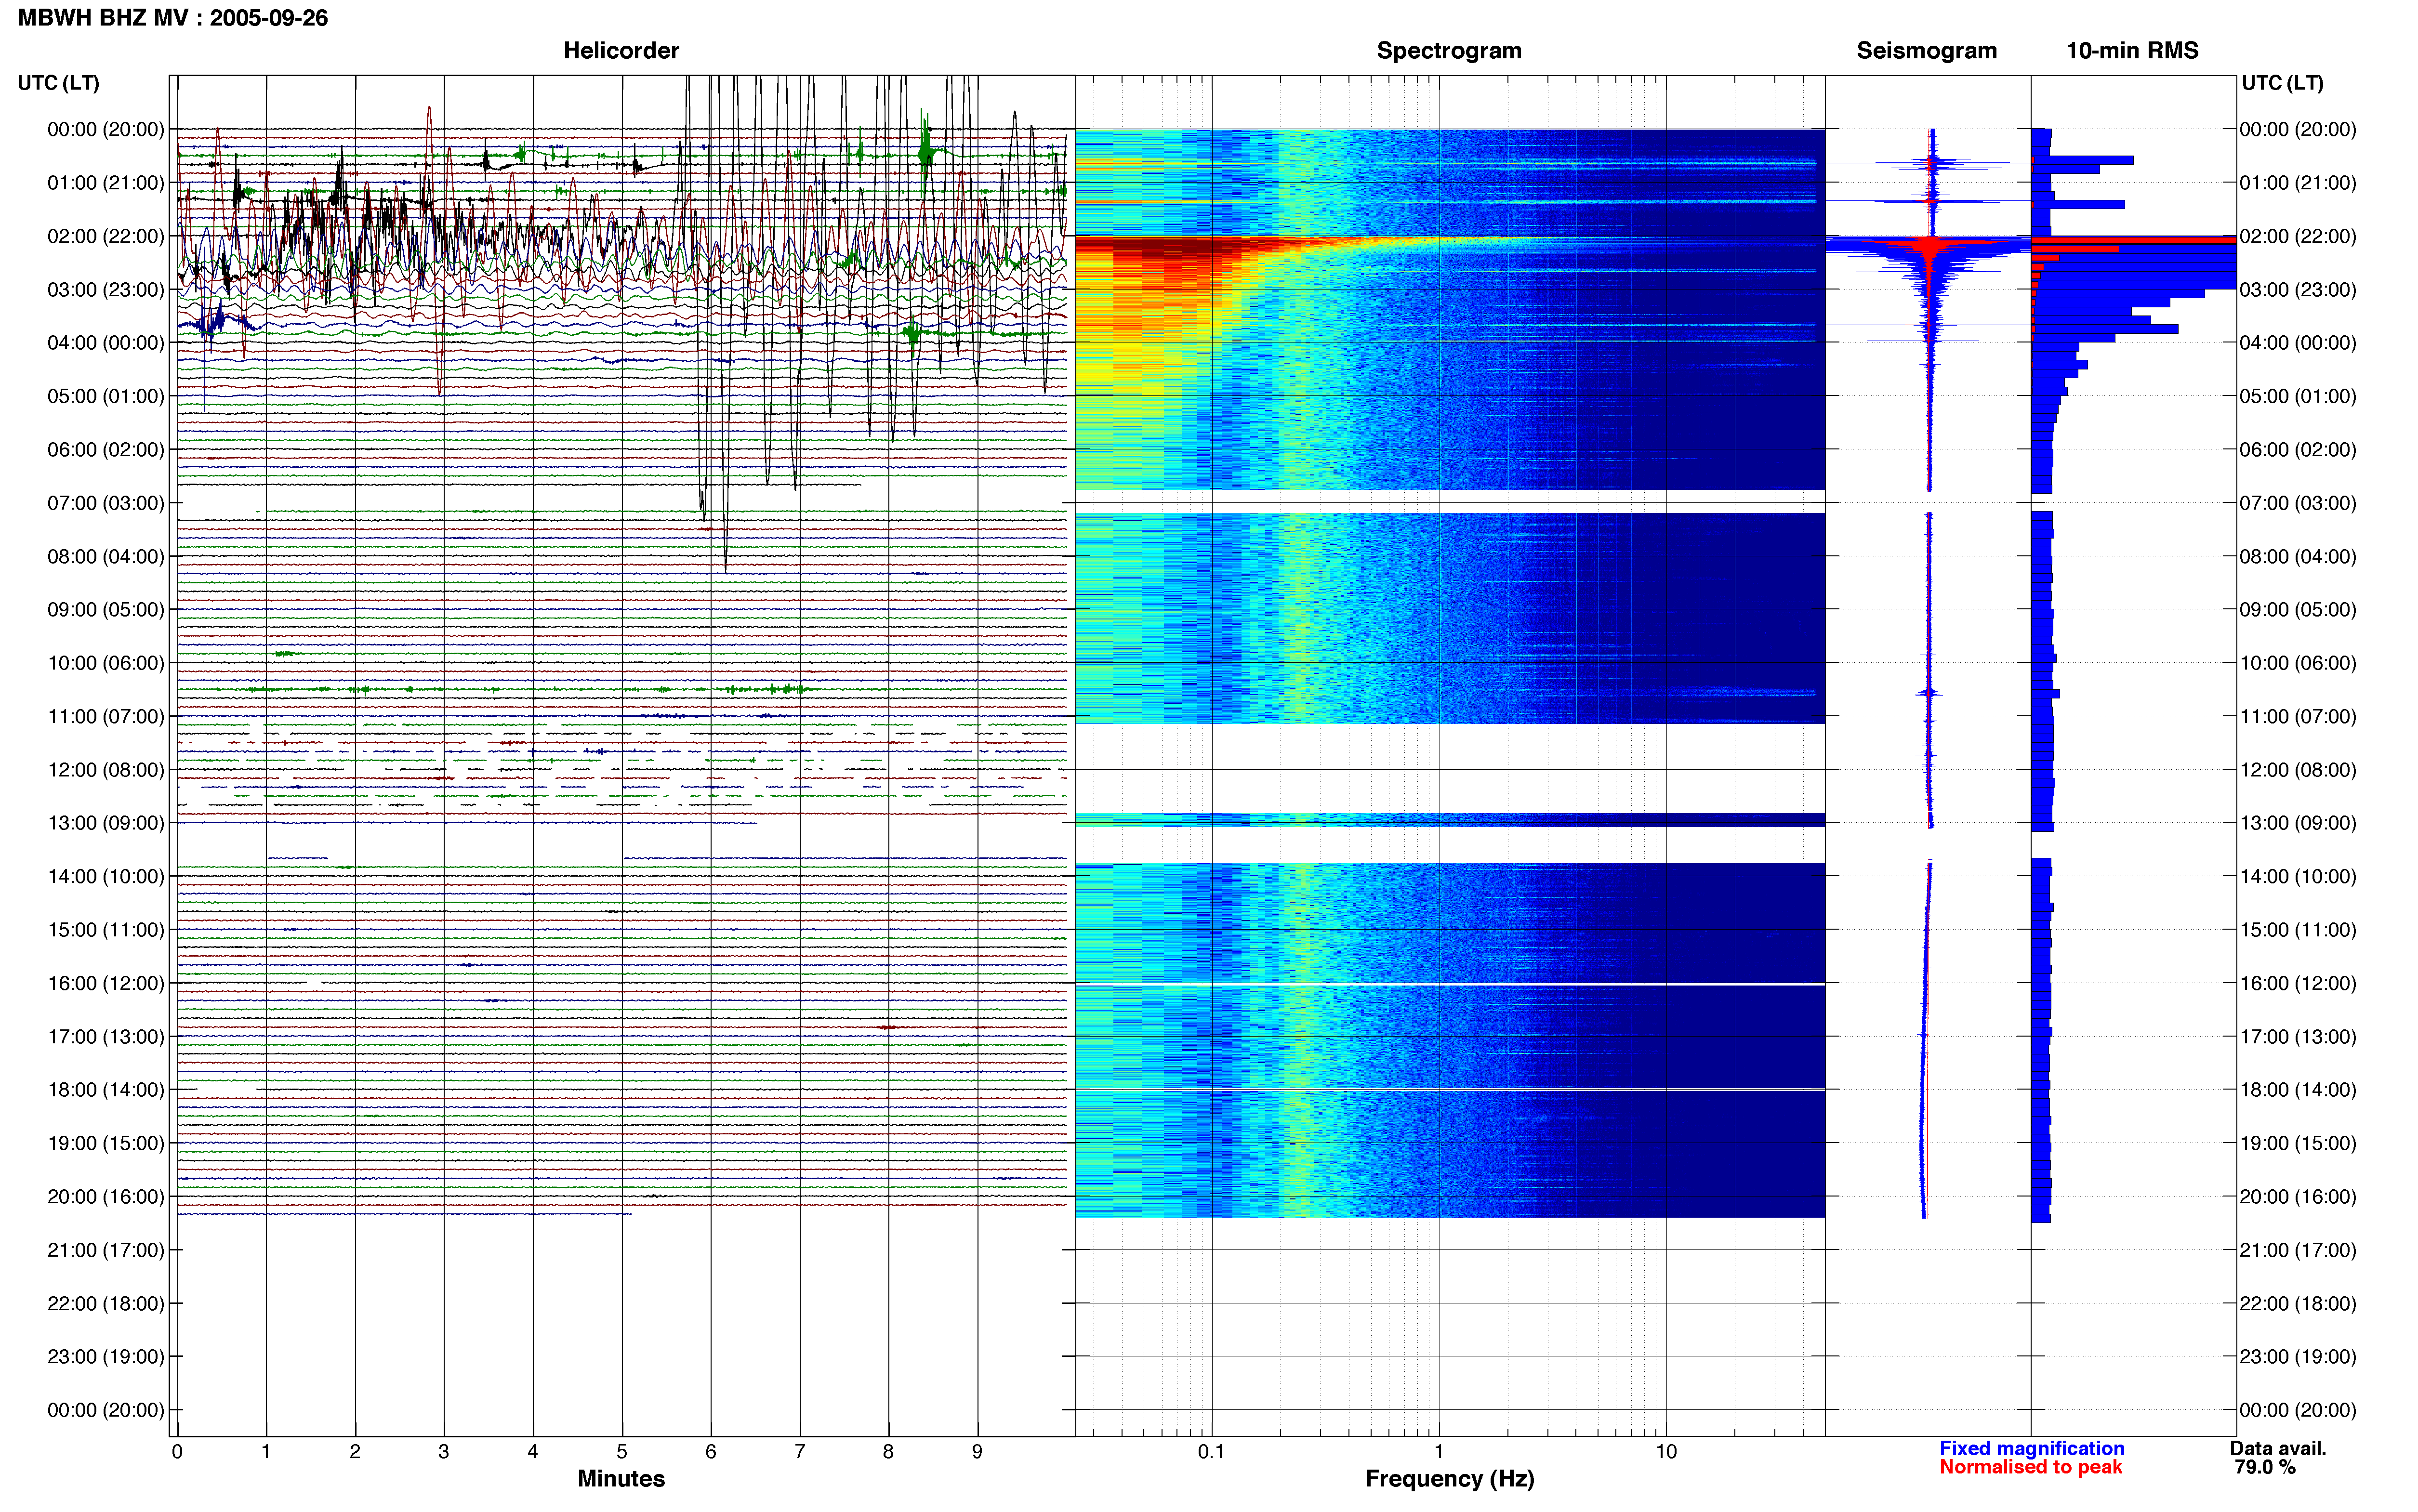Click the dark red spectrogram burst at 02:00
Viewport: 2418px width, 1512px height.
pos(1160,246)
